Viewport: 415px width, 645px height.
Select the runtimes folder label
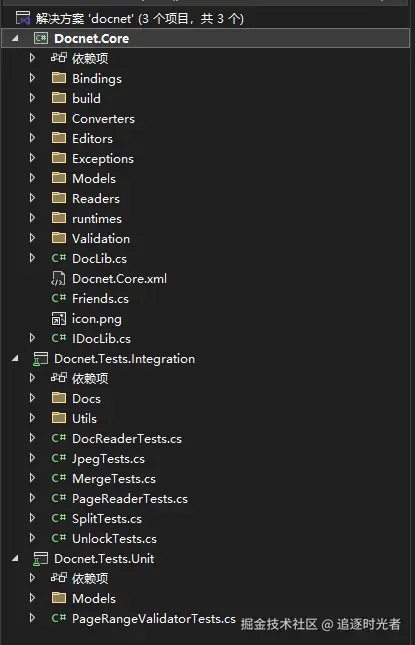click(x=97, y=218)
